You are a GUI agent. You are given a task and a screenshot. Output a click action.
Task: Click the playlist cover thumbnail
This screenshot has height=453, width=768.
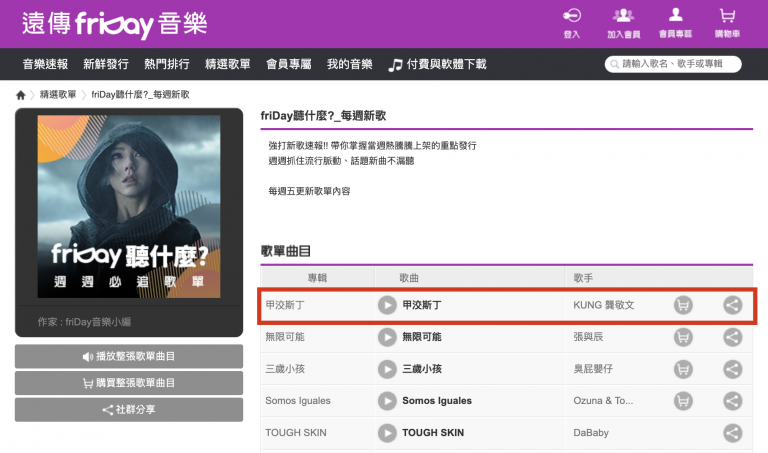129,206
